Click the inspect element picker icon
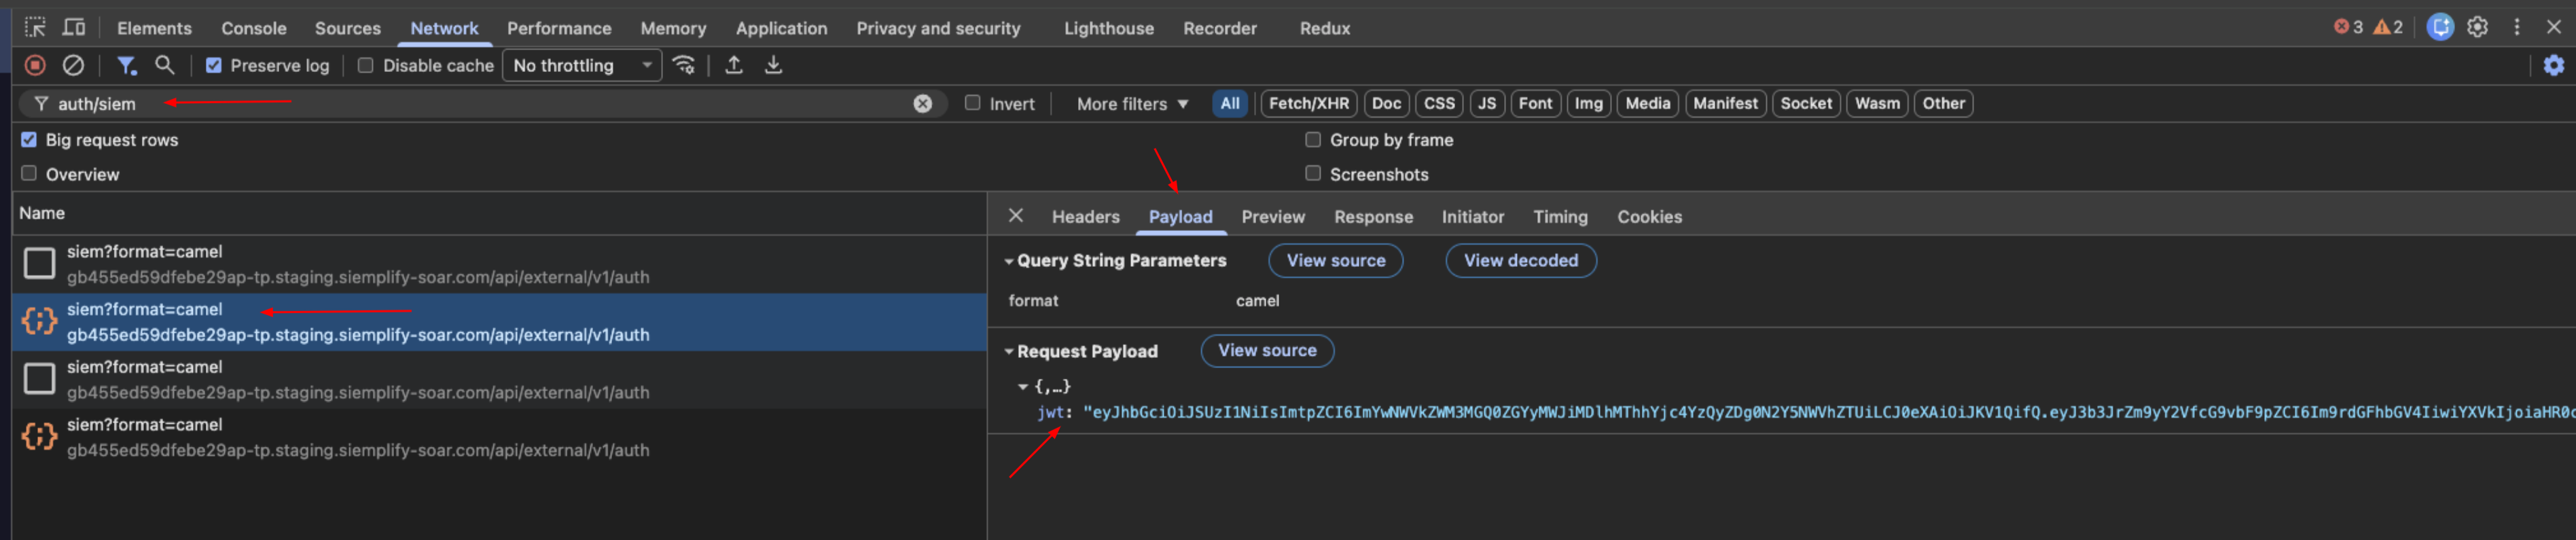Image resolution: width=2576 pixels, height=540 pixels. click(35, 27)
